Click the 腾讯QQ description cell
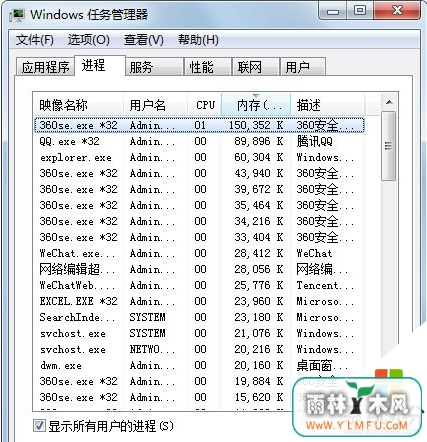 tap(315, 141)
